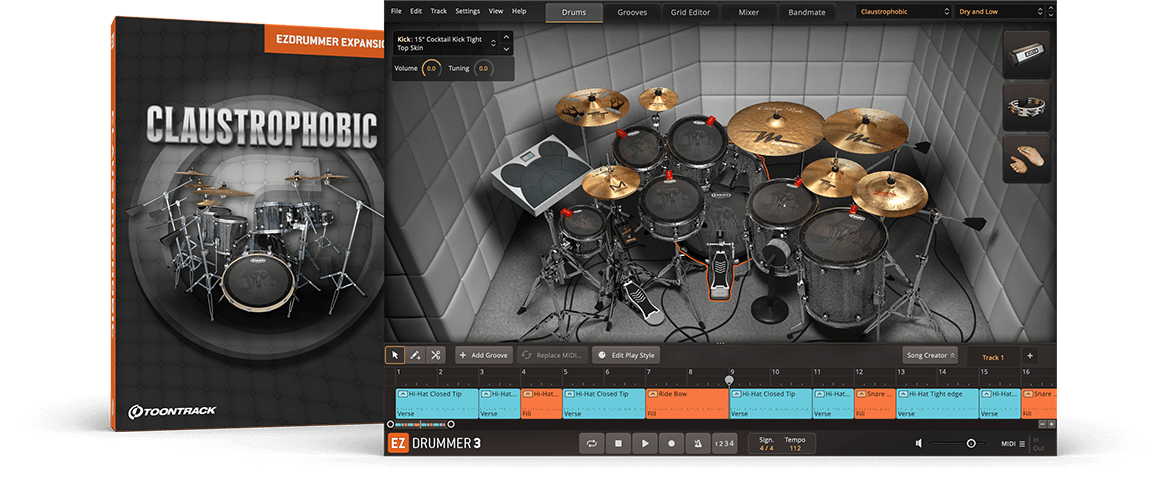Toggle the 1234 count-in

coord(724,443)
